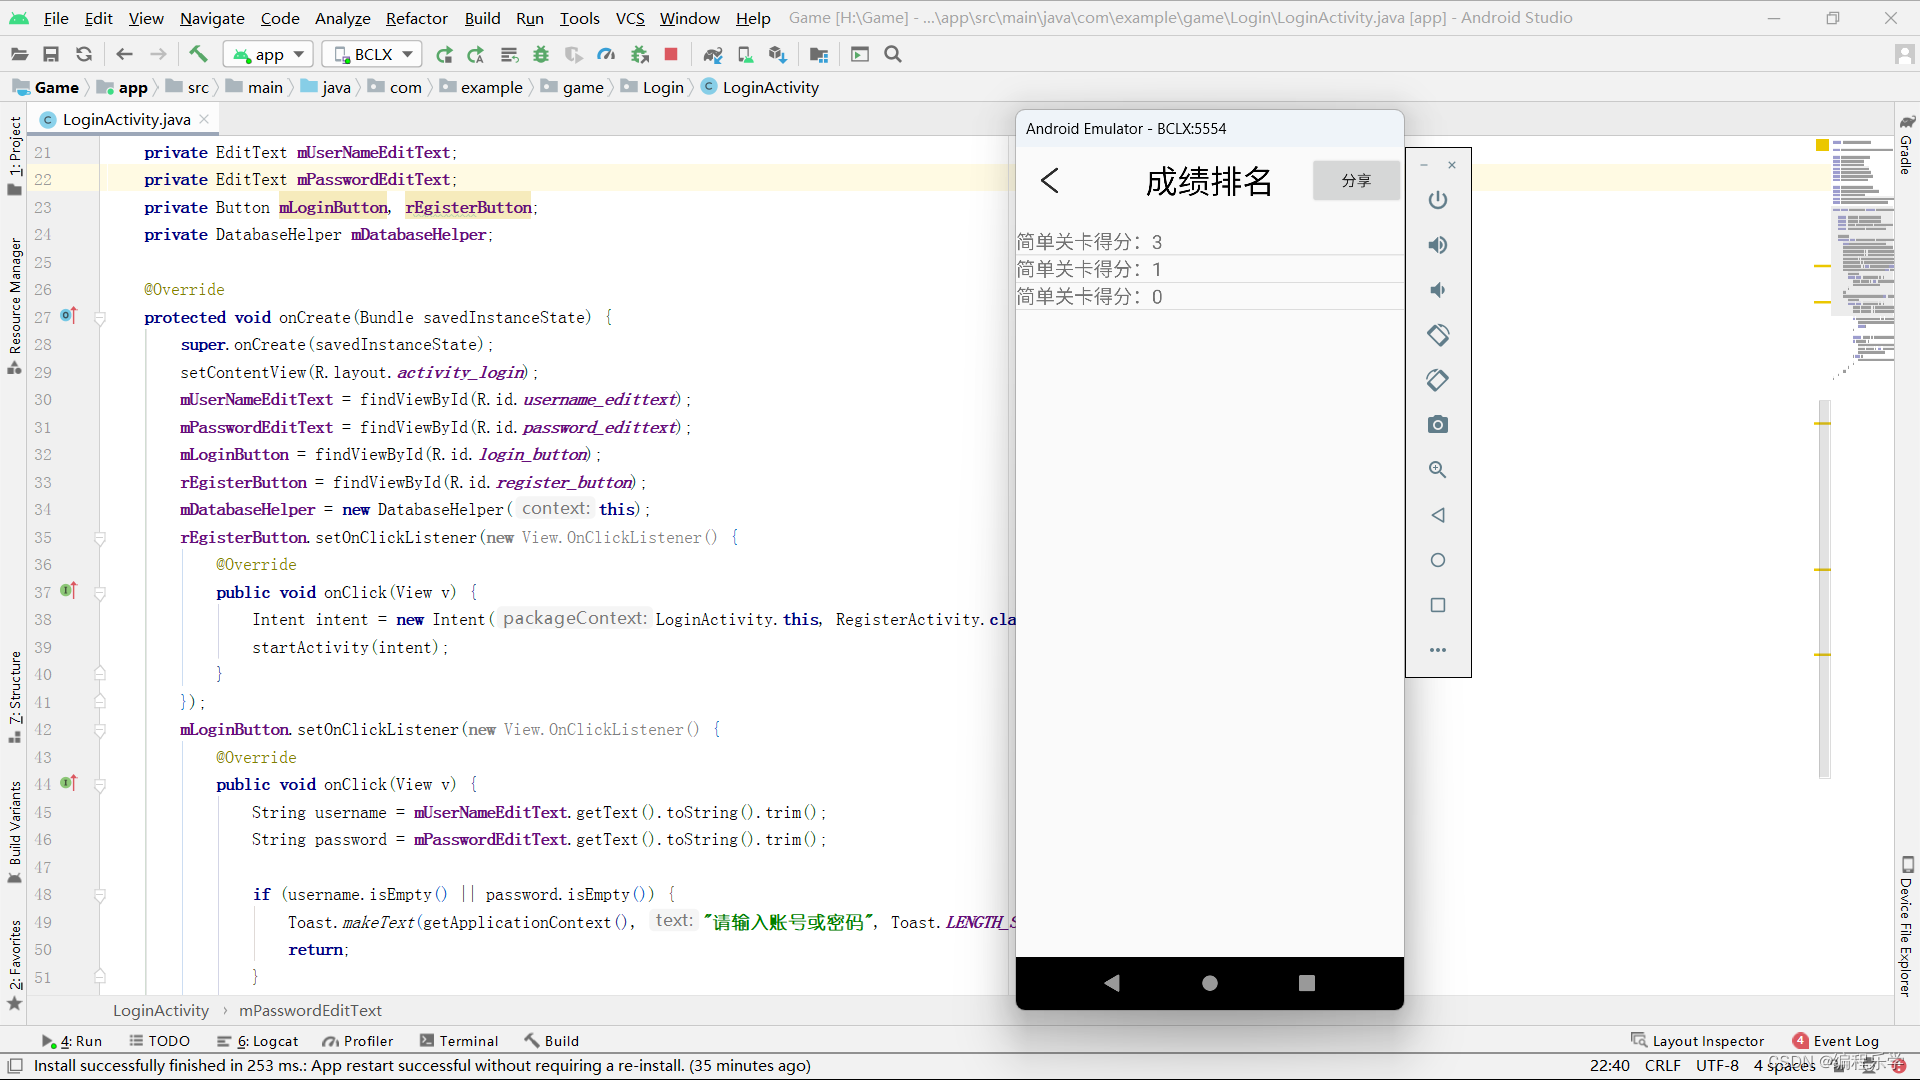Click the Make Project hammer icon
1920x1080 pixels.
[x=198, y=54]
